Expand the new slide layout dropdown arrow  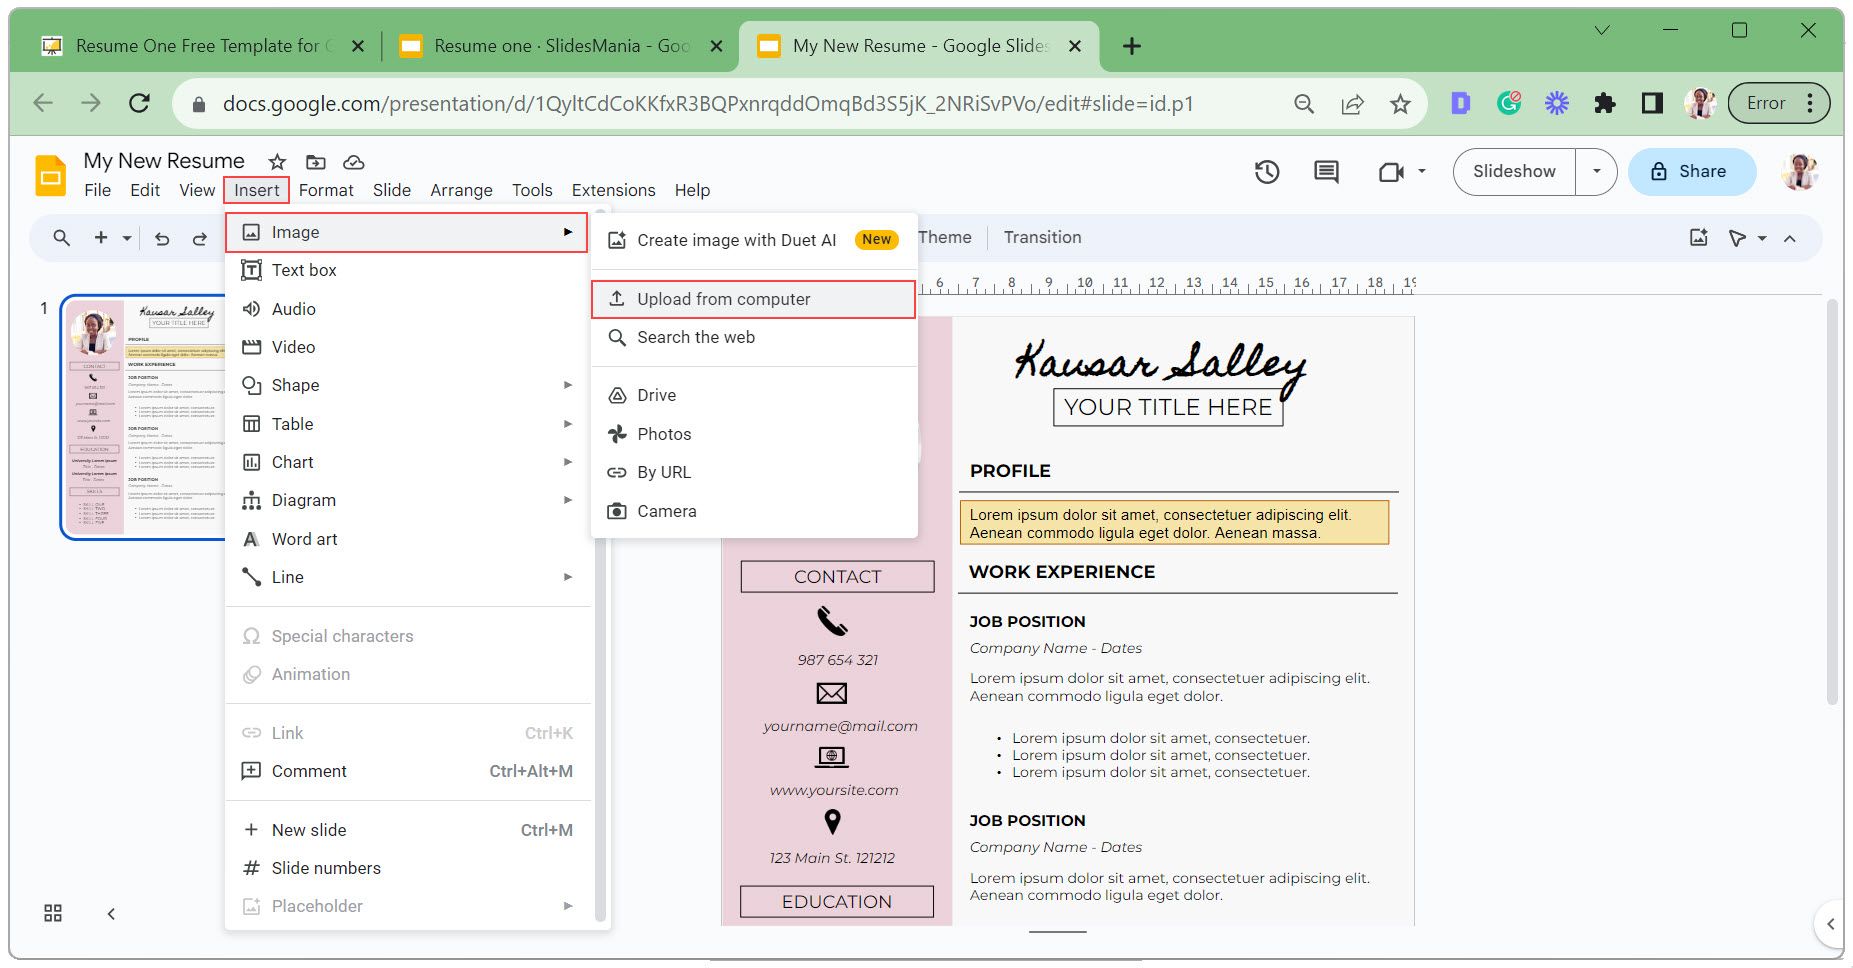(127, 238)
